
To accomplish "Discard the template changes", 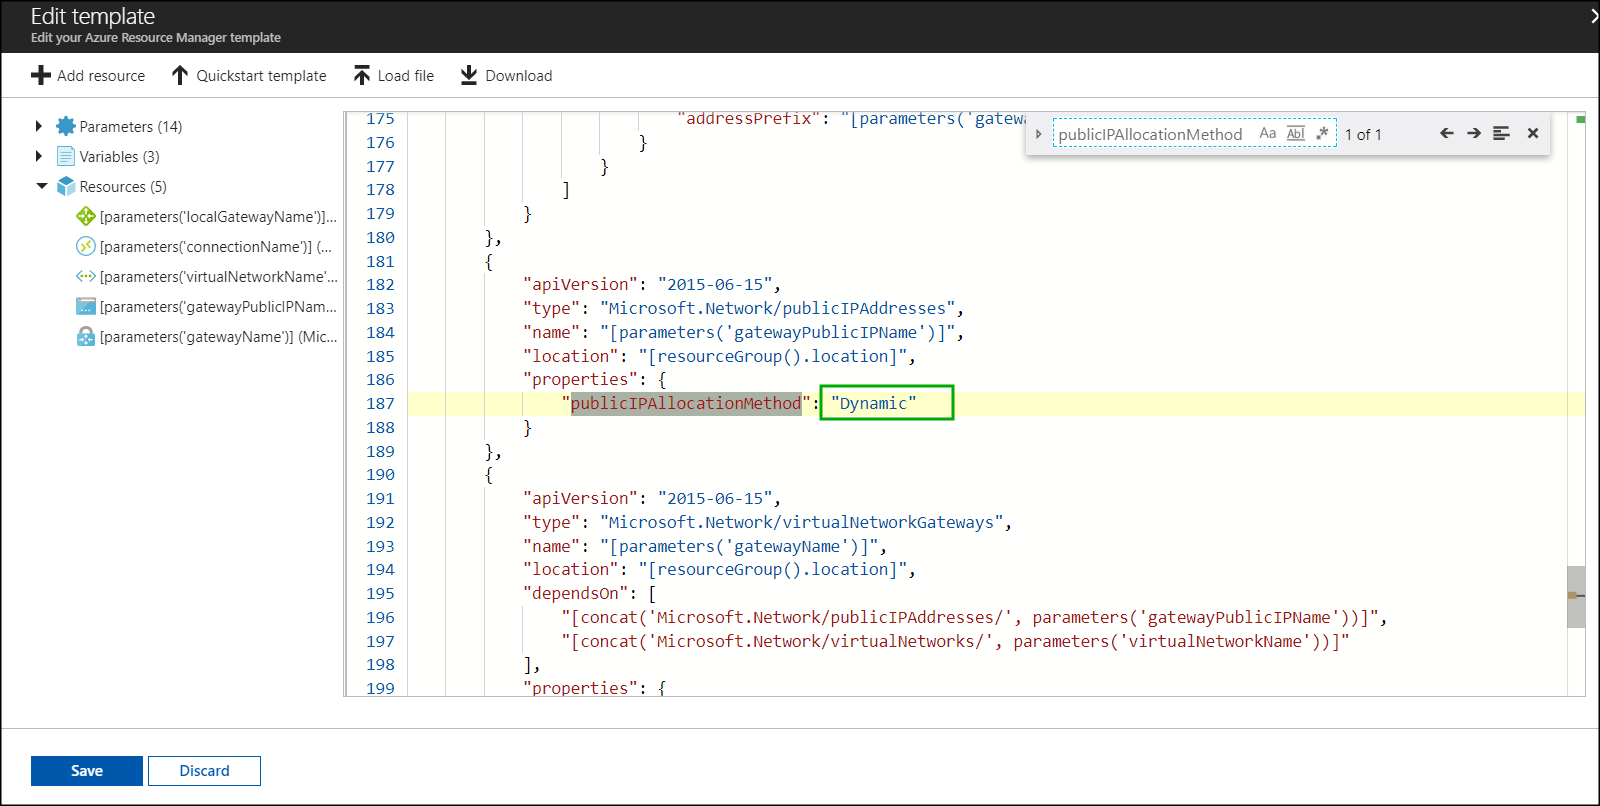I will [204, 771].
